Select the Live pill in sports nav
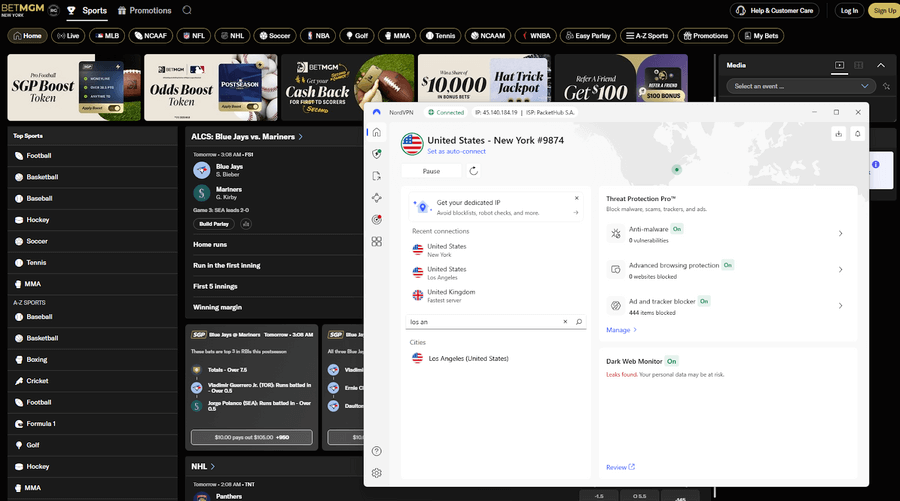This screenshot has width=900, height=501. tap(68, 36)
